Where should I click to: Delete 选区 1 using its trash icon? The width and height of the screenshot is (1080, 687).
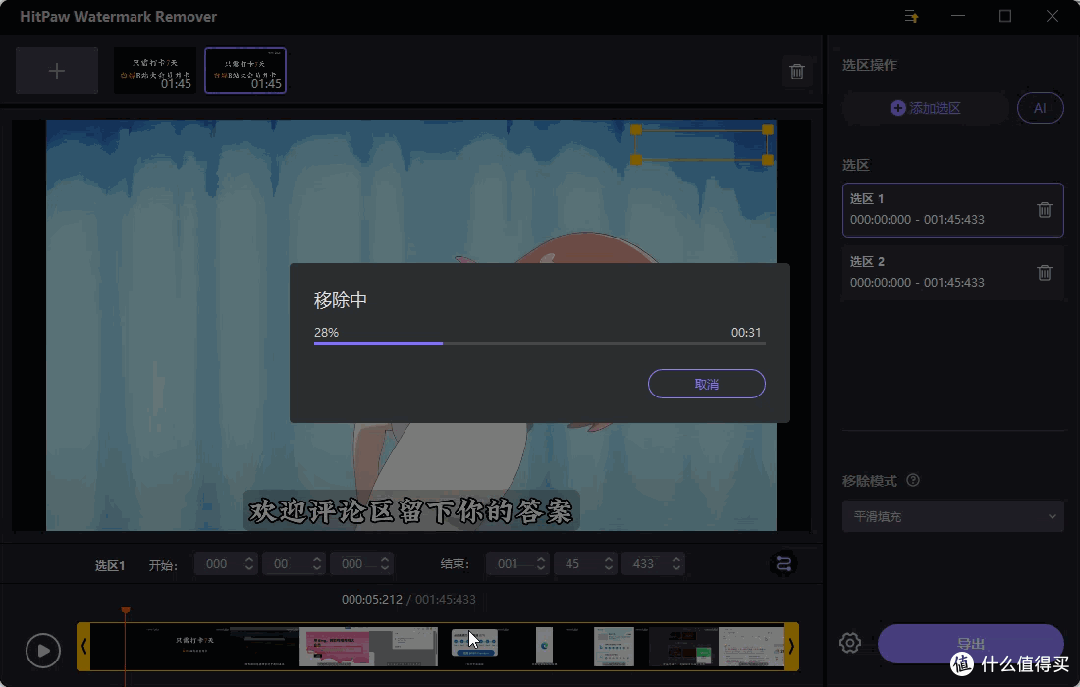1045,209
